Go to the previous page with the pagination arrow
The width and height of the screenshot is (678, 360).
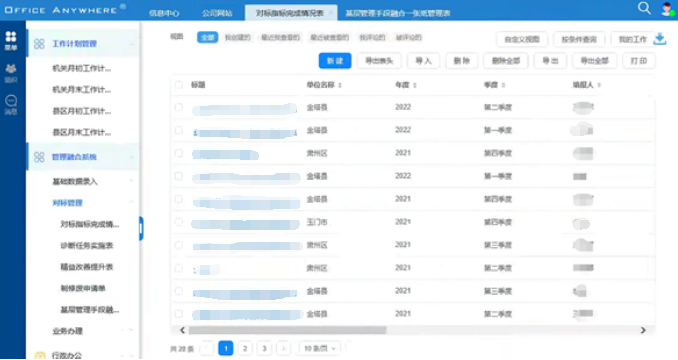click(x=207, y=348)
